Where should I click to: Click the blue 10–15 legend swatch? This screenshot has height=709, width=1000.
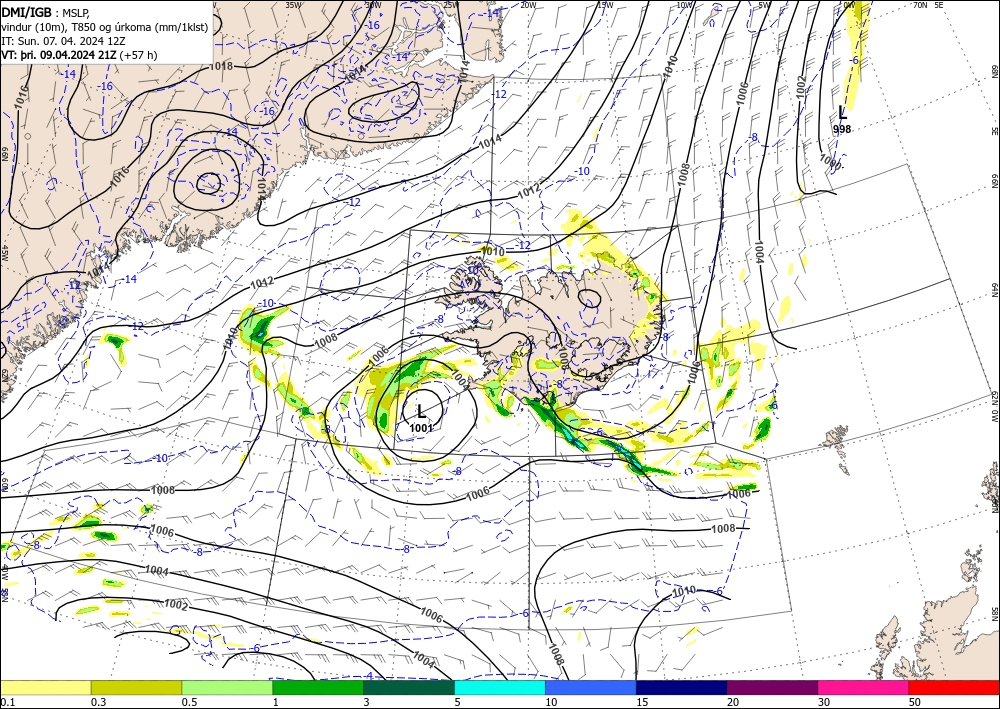click(591, 687)
